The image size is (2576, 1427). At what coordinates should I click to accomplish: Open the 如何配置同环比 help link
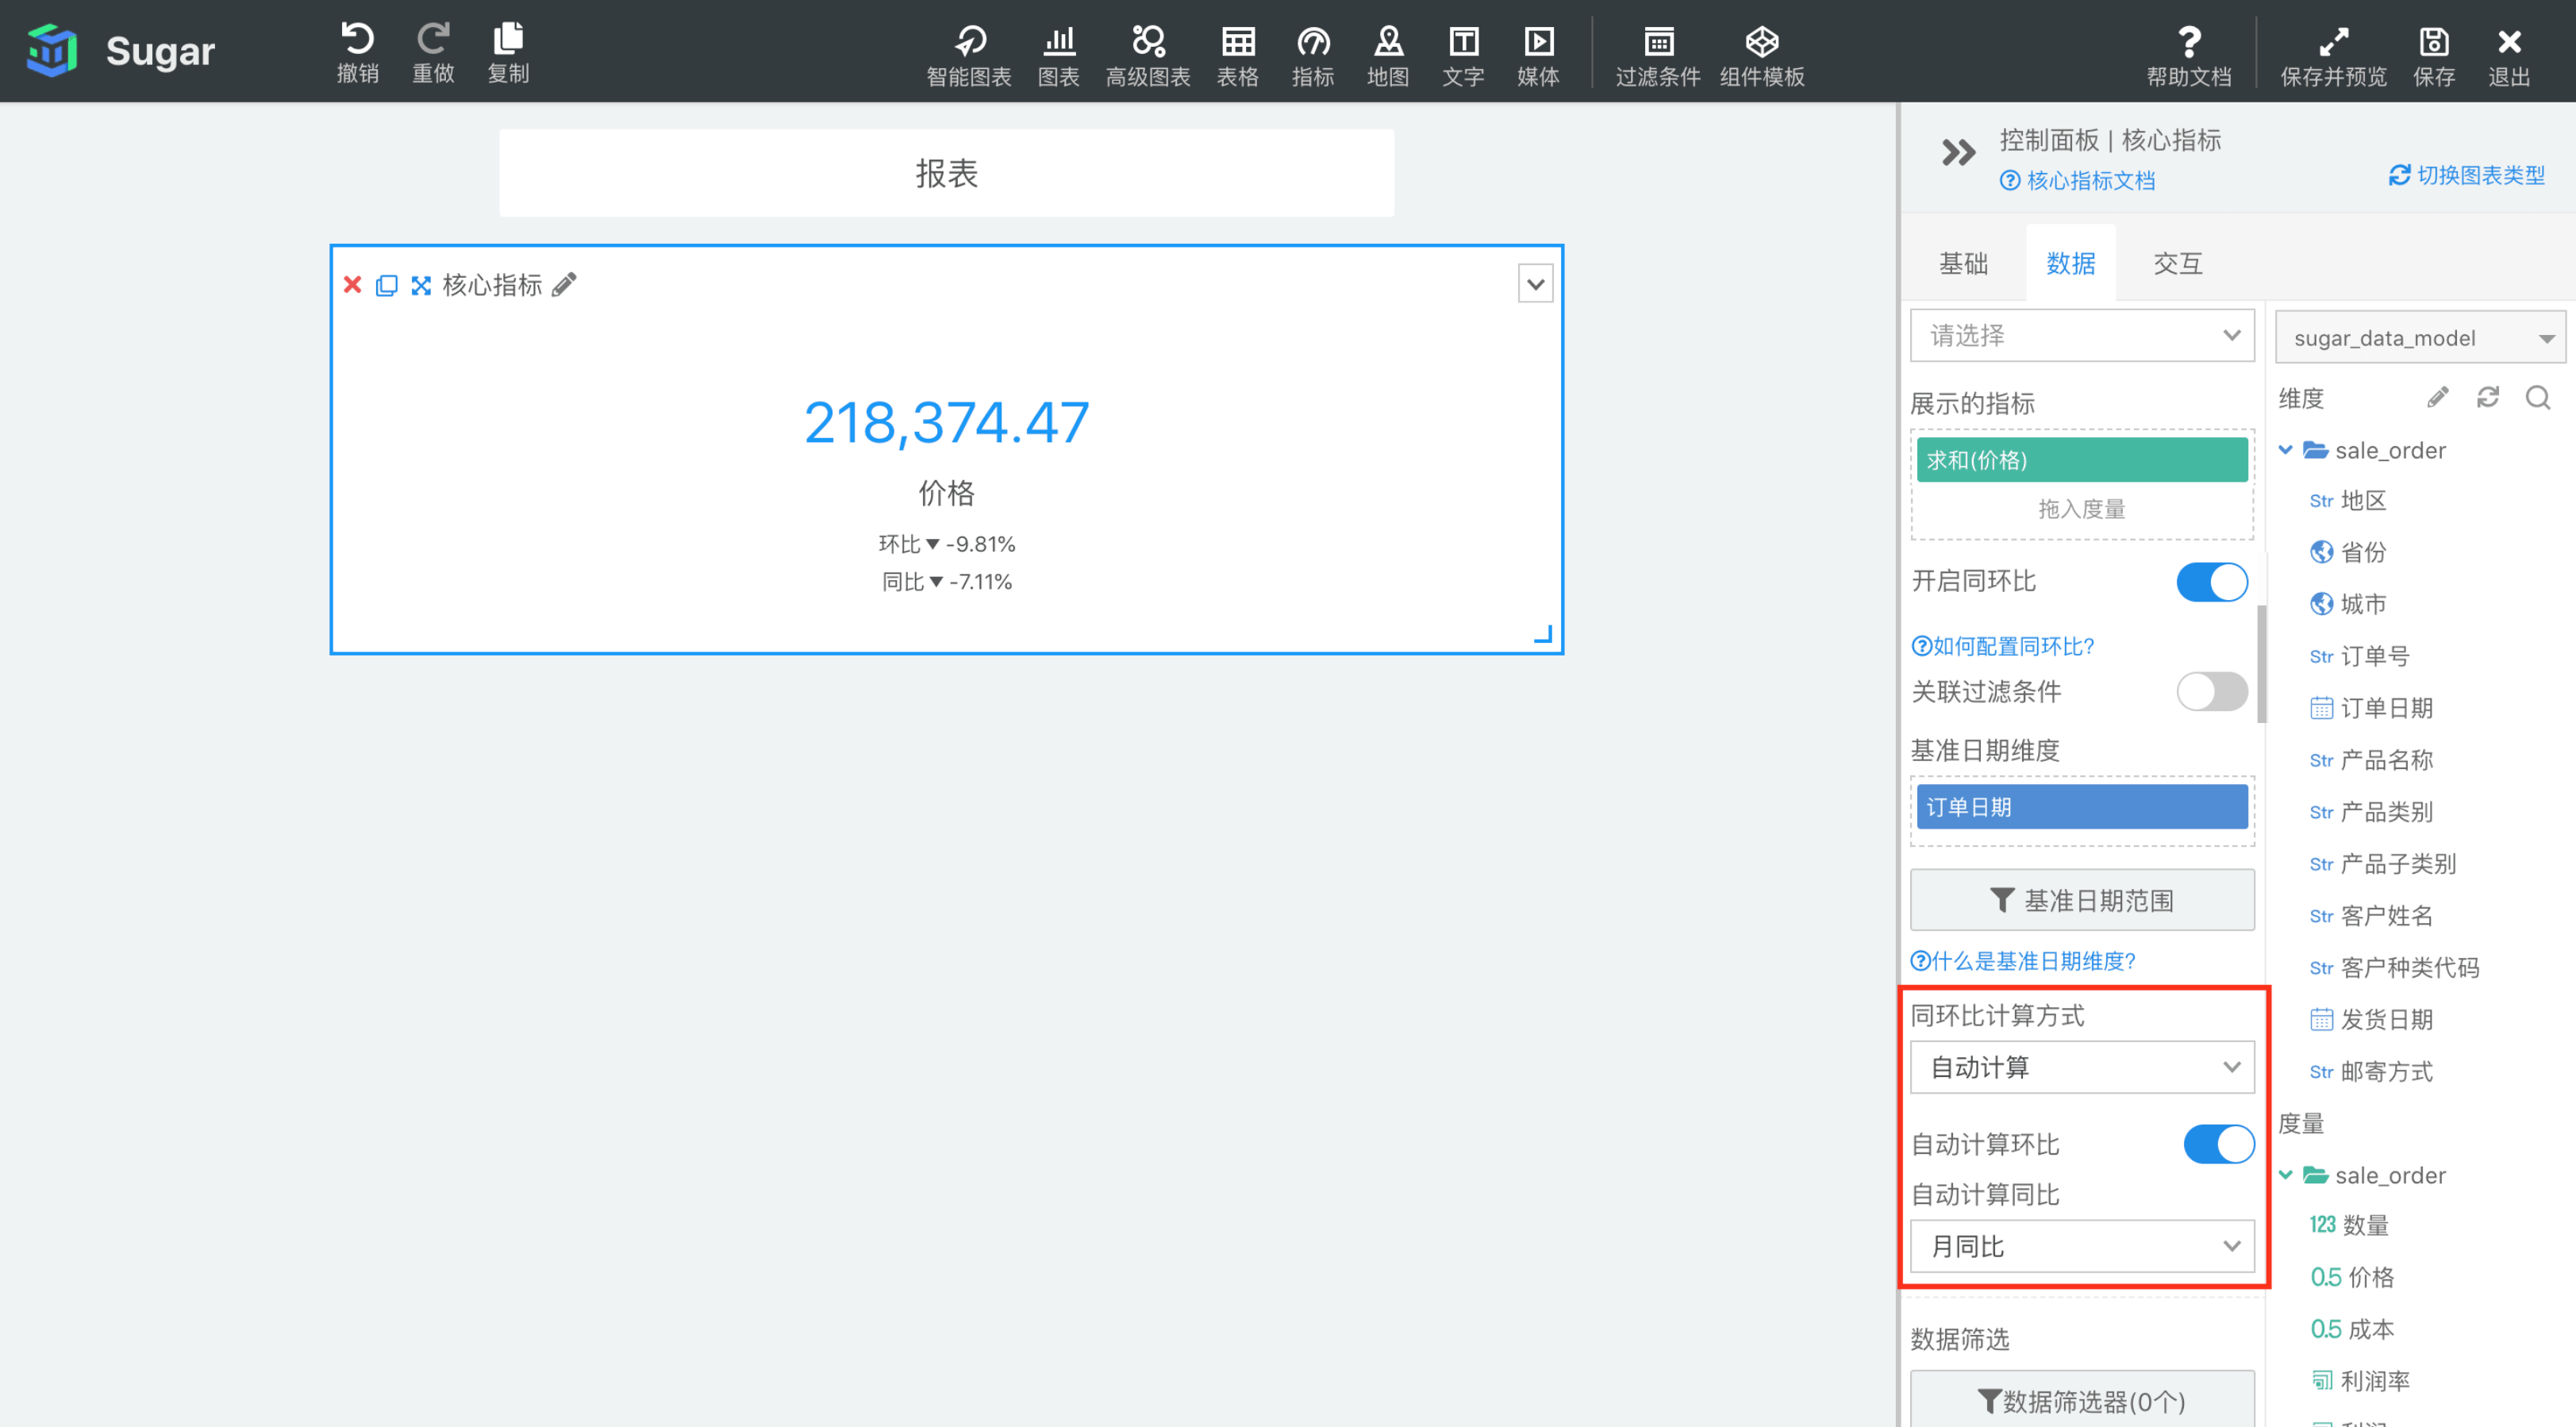coord(2002,646)
